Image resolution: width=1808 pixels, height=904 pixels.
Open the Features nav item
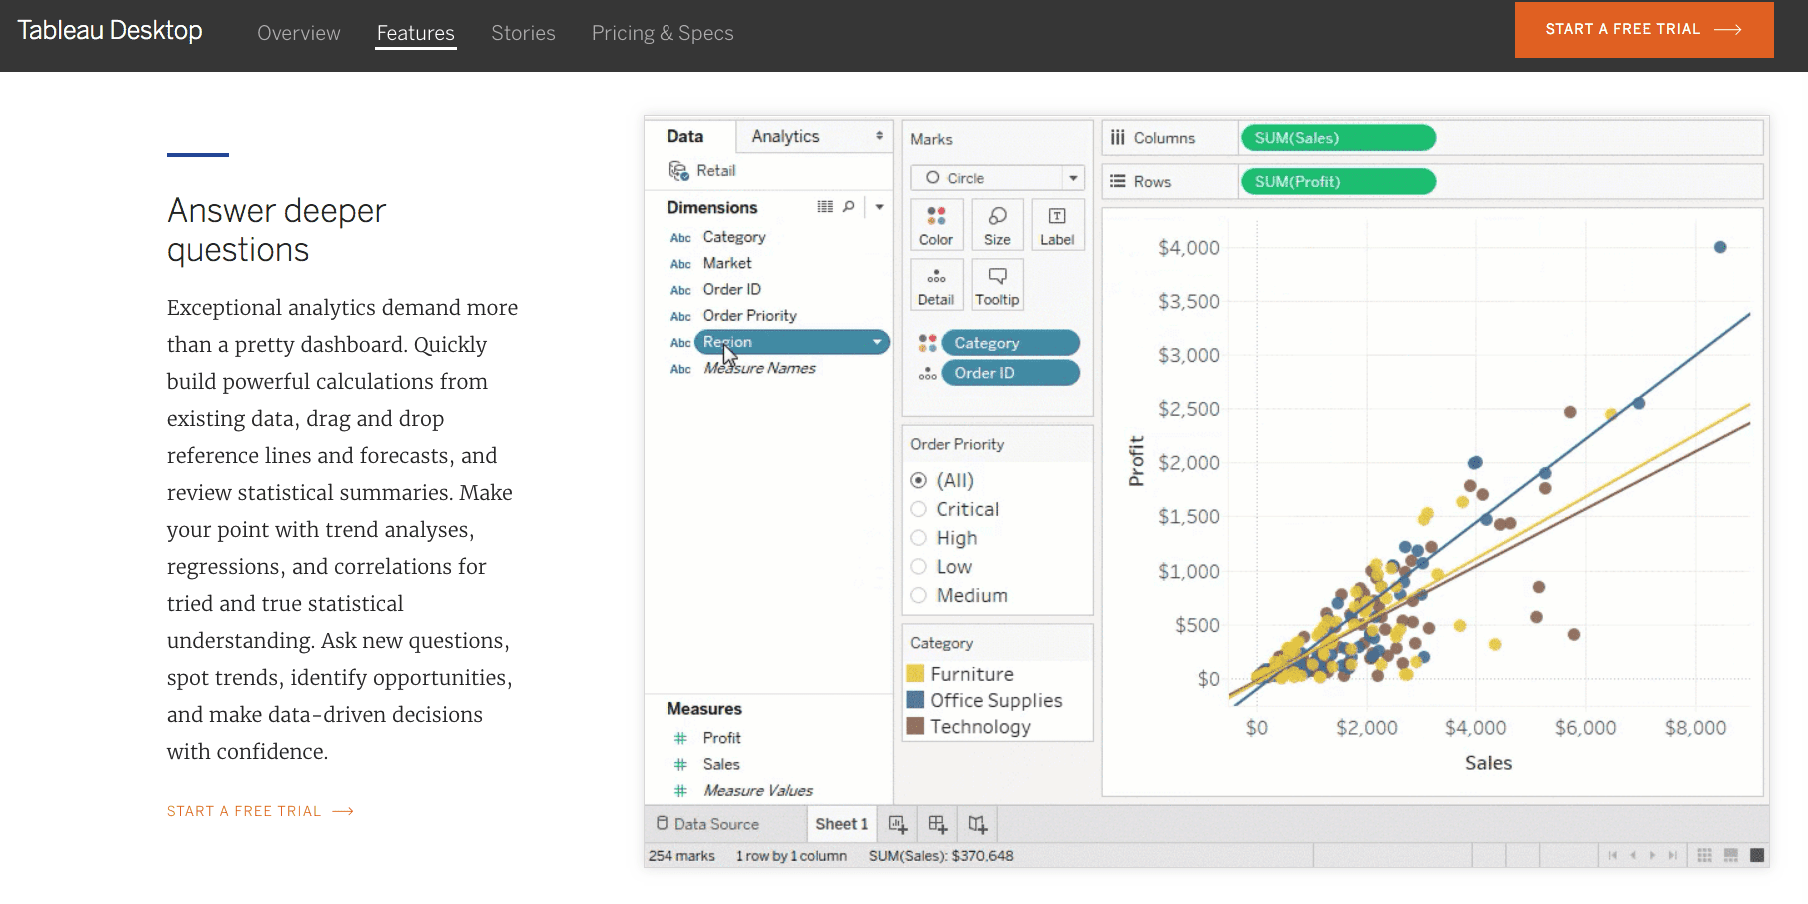click(416, 33)
